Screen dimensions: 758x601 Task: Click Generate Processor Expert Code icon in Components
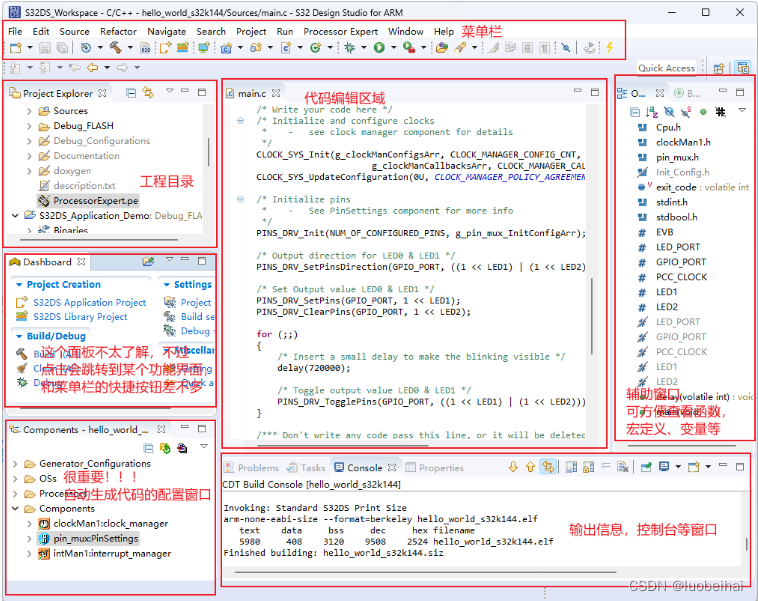pyautogui.click(x=165, y=448)
